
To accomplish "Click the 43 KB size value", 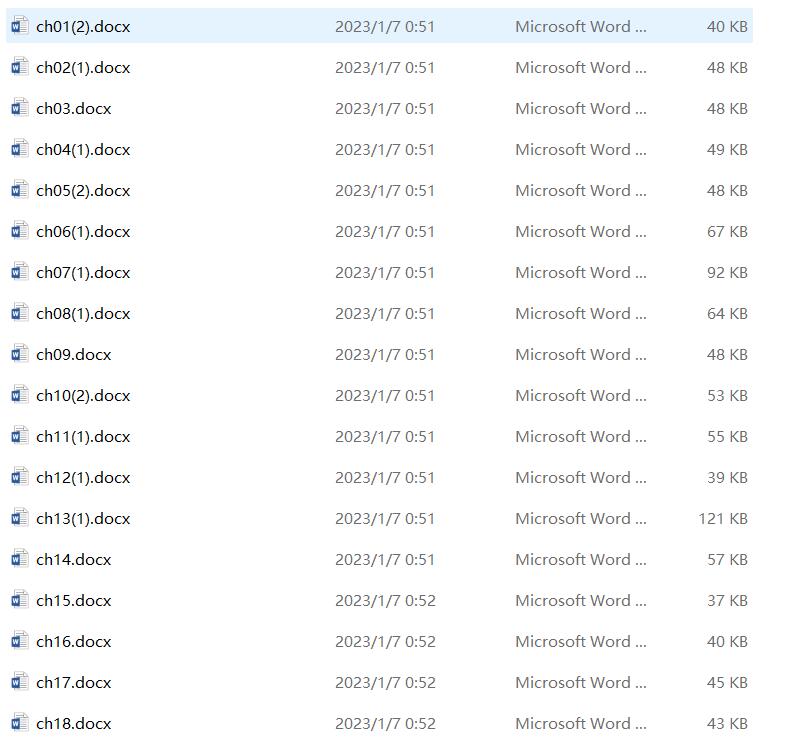I will [727, 723].
